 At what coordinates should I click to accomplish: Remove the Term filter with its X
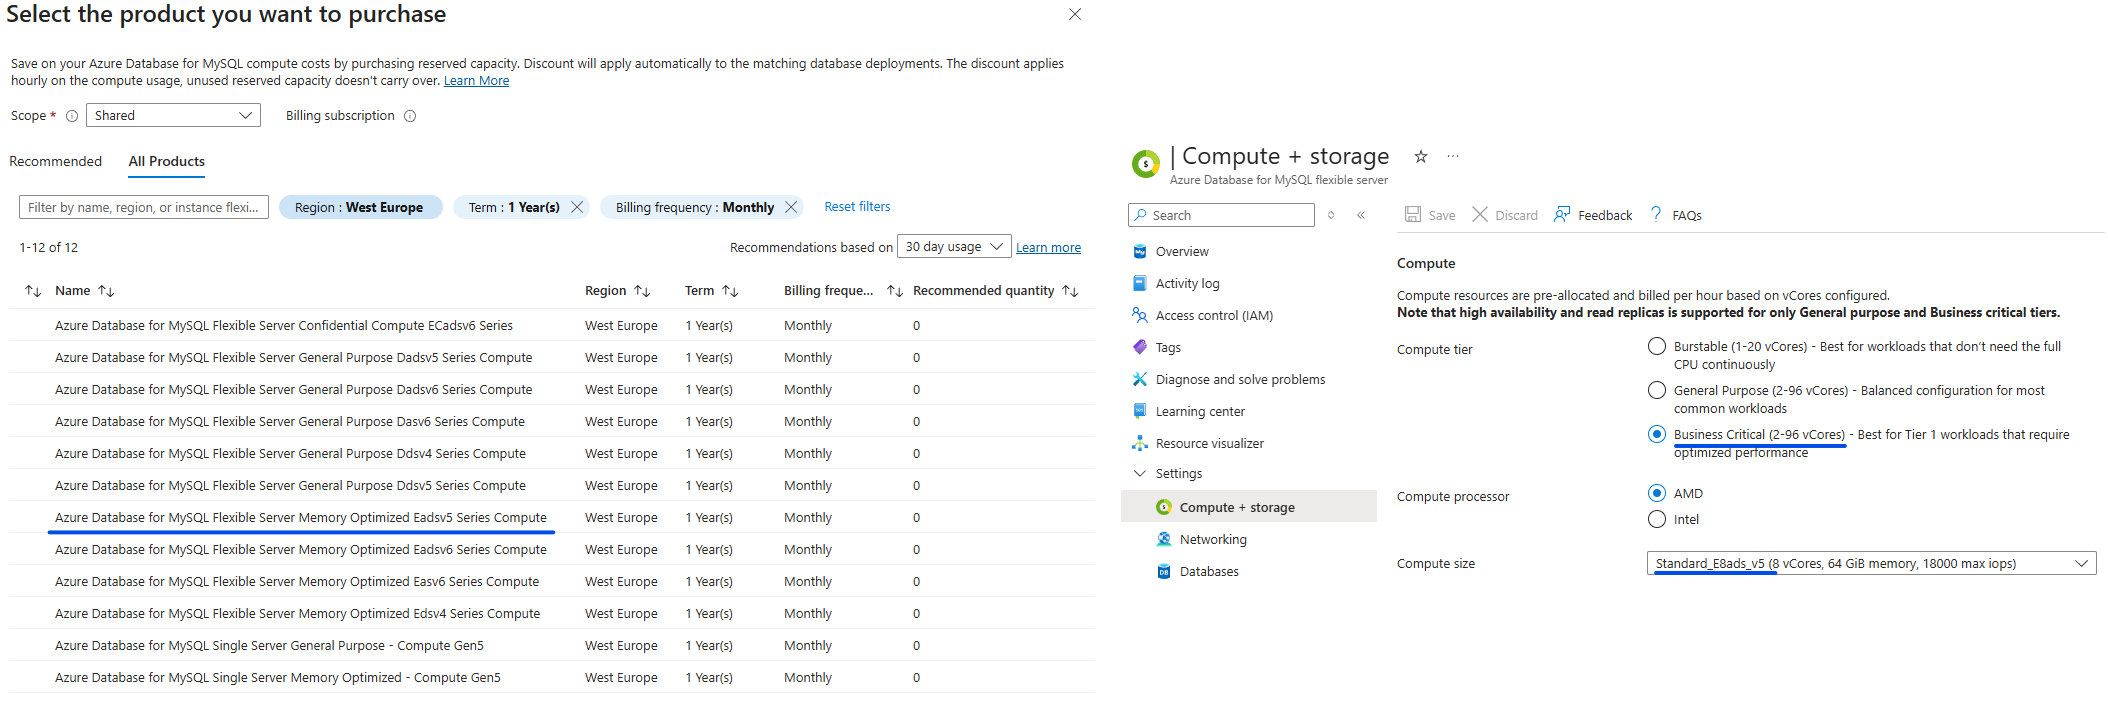pos(577,207)
